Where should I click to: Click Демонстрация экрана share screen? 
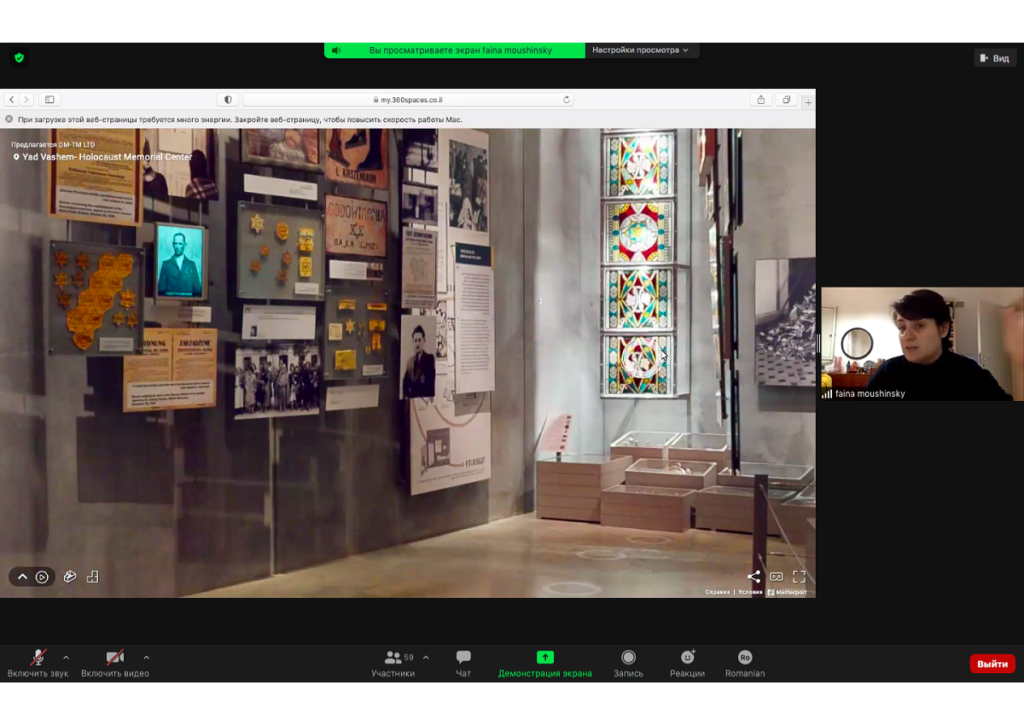545,663
